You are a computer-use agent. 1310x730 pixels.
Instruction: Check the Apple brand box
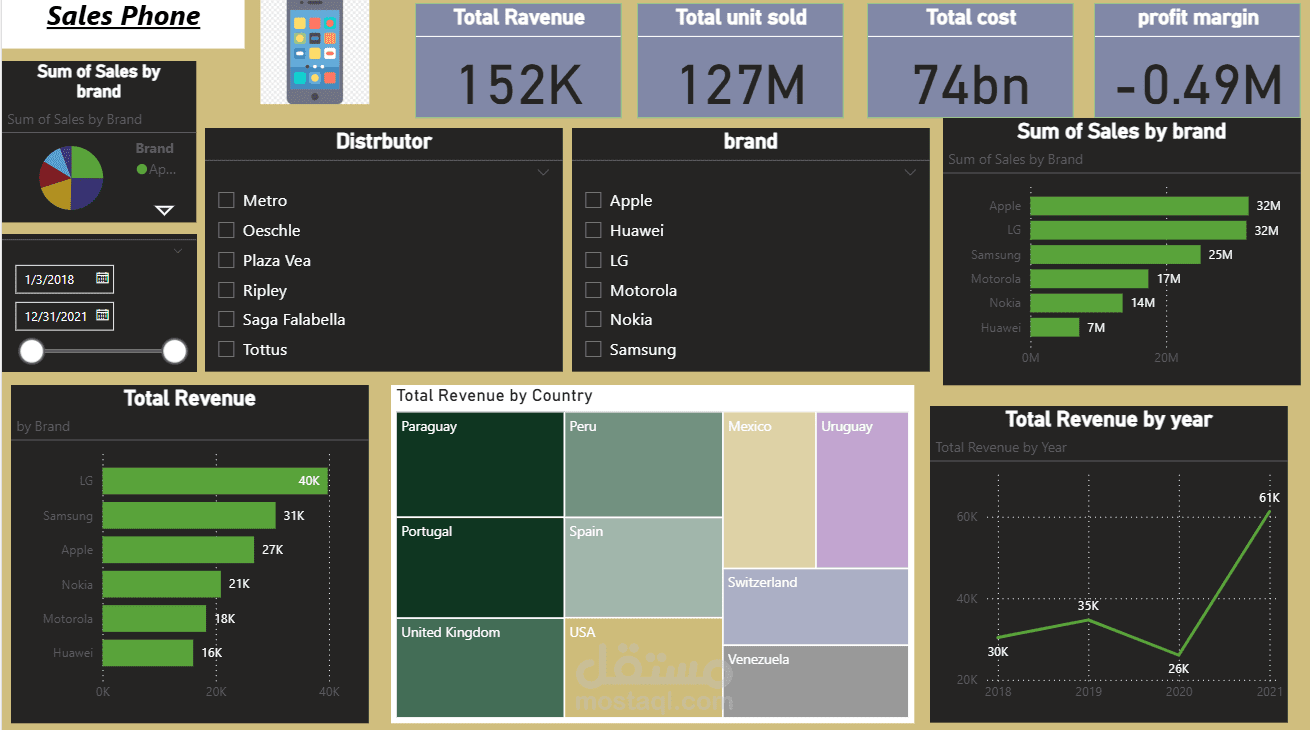[x=593, y=200]
